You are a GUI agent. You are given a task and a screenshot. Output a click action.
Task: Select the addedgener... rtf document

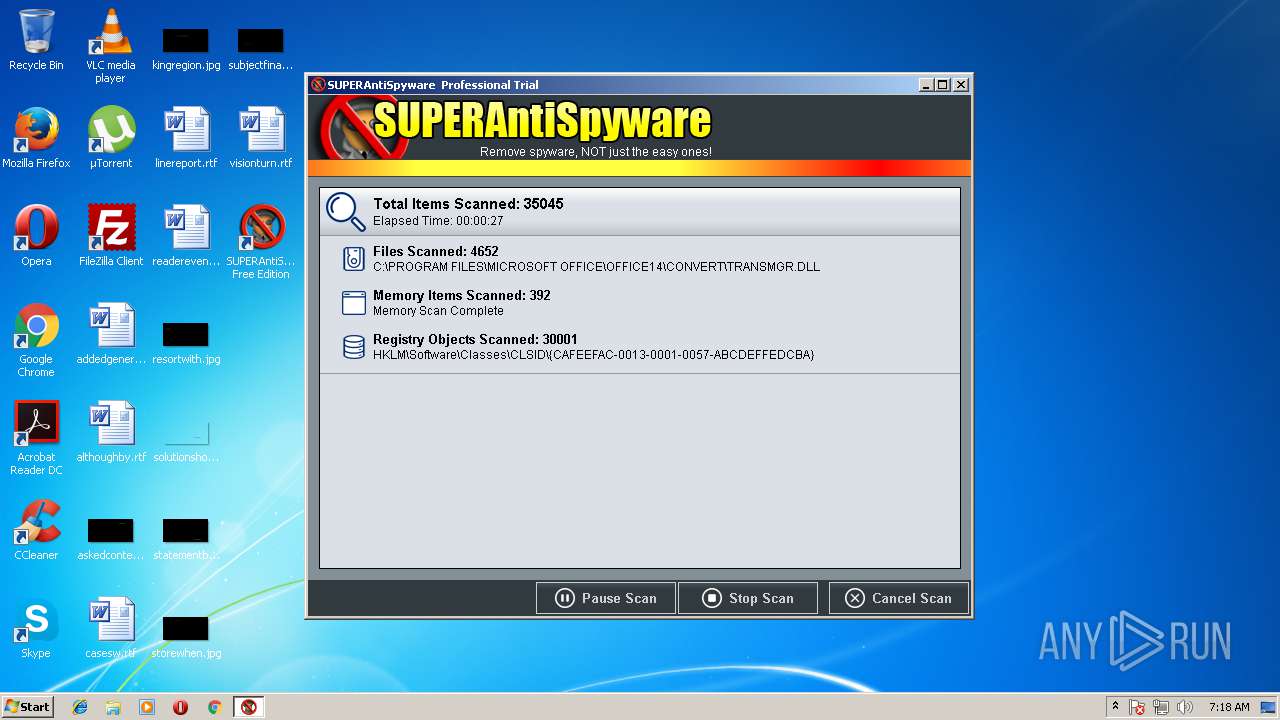(110, 334)
